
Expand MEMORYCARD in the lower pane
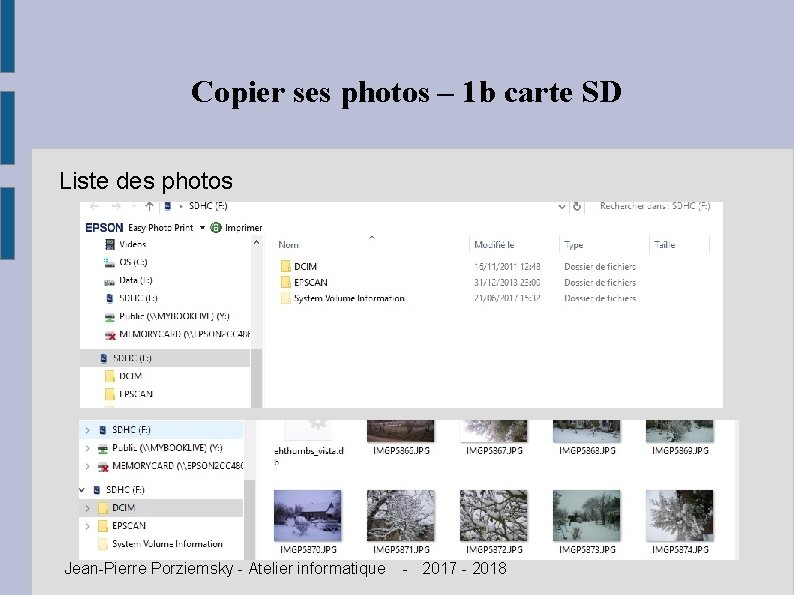(87, 466)
